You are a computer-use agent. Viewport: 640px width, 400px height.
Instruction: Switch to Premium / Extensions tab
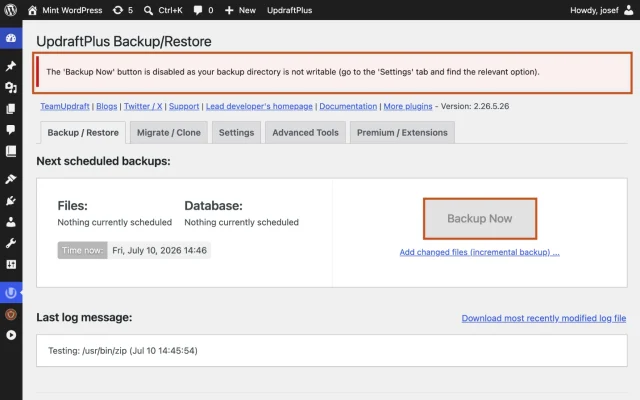point(402,133)
